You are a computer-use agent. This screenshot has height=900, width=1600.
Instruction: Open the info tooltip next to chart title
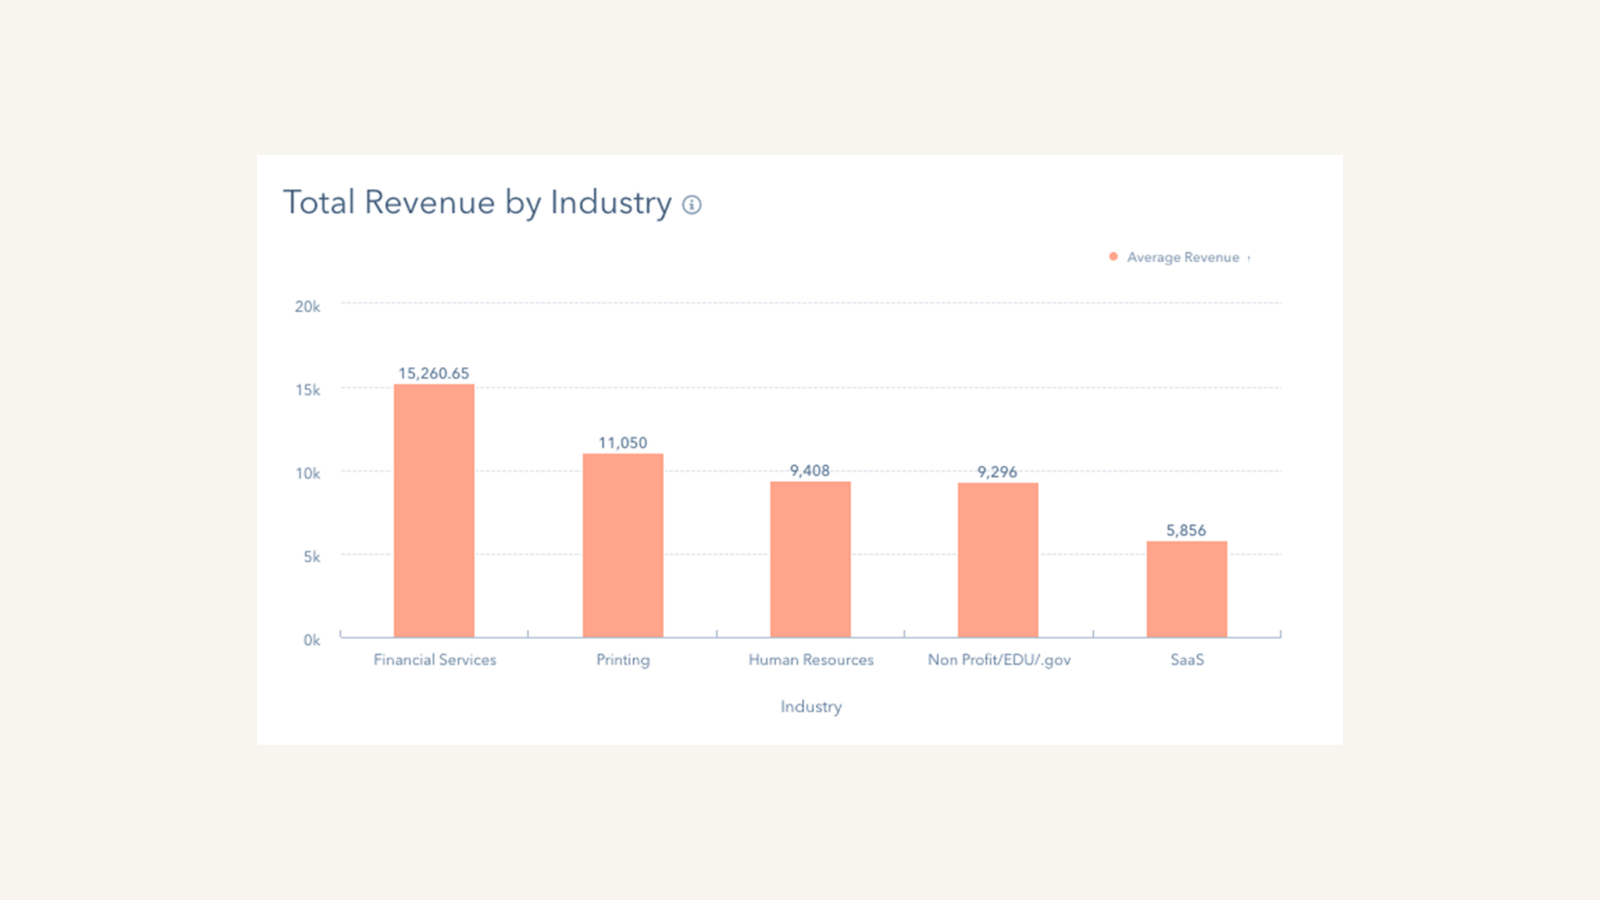tap(690, 206)
